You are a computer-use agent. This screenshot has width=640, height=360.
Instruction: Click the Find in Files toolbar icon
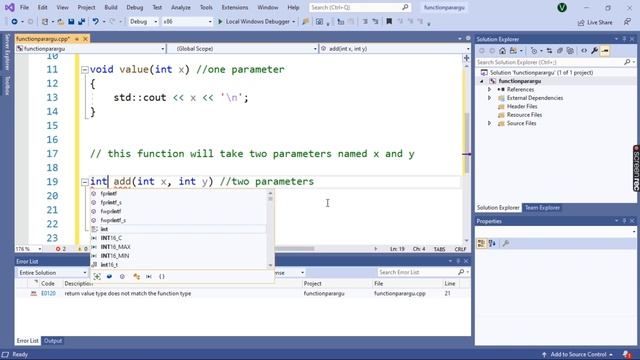coord(305,22)
